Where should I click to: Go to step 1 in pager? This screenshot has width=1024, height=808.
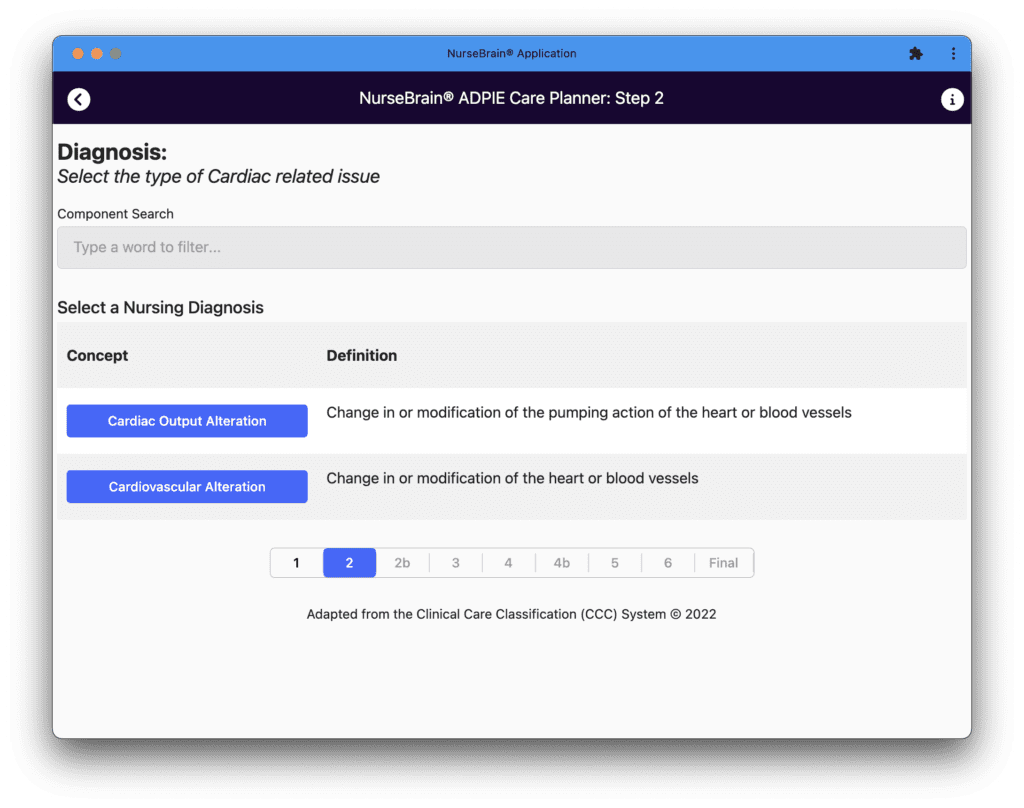296,563
